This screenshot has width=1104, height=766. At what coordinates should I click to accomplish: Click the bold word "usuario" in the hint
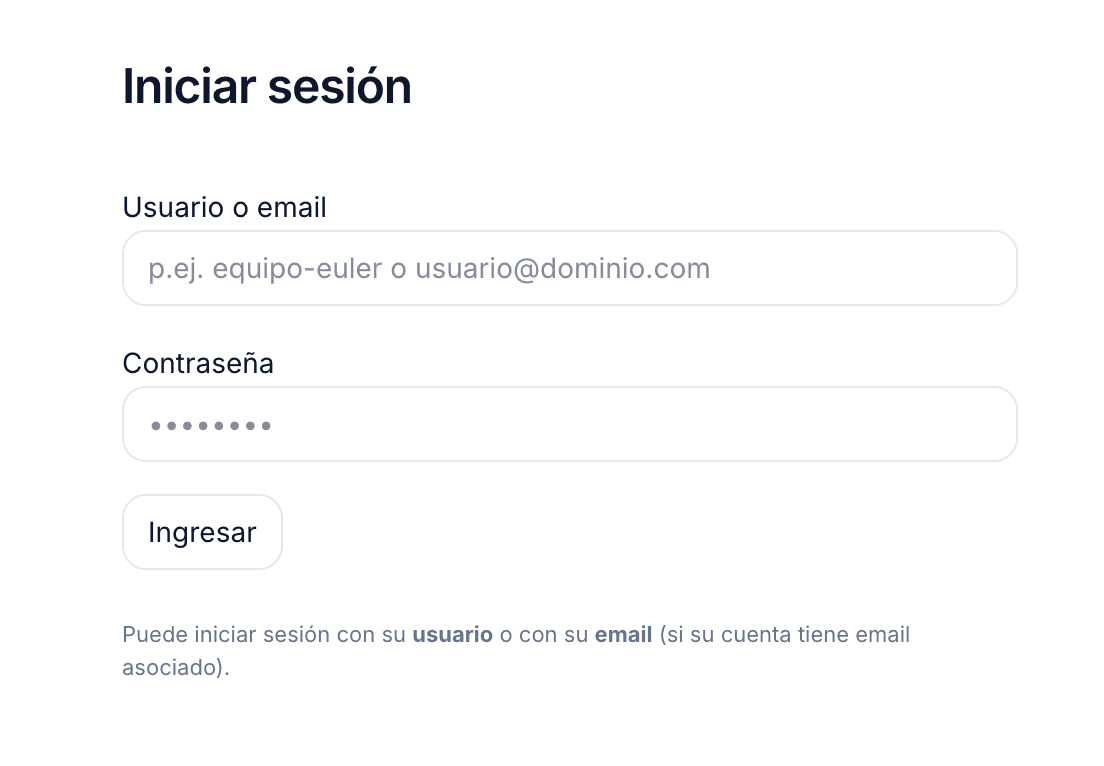tap(452, 635)
